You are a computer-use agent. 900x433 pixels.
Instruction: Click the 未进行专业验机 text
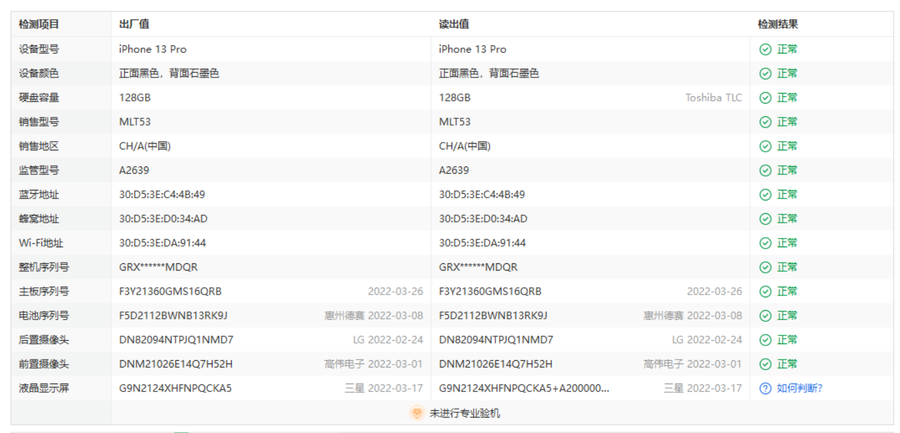click(464, 413)
